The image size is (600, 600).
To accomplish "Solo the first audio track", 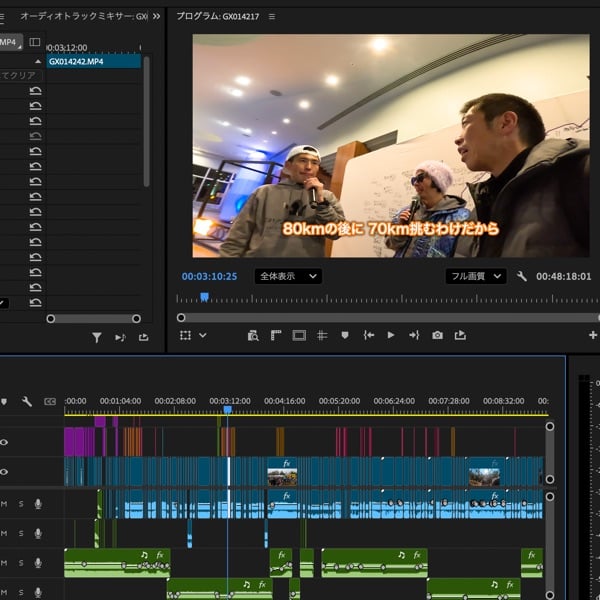I will (20, 503).
